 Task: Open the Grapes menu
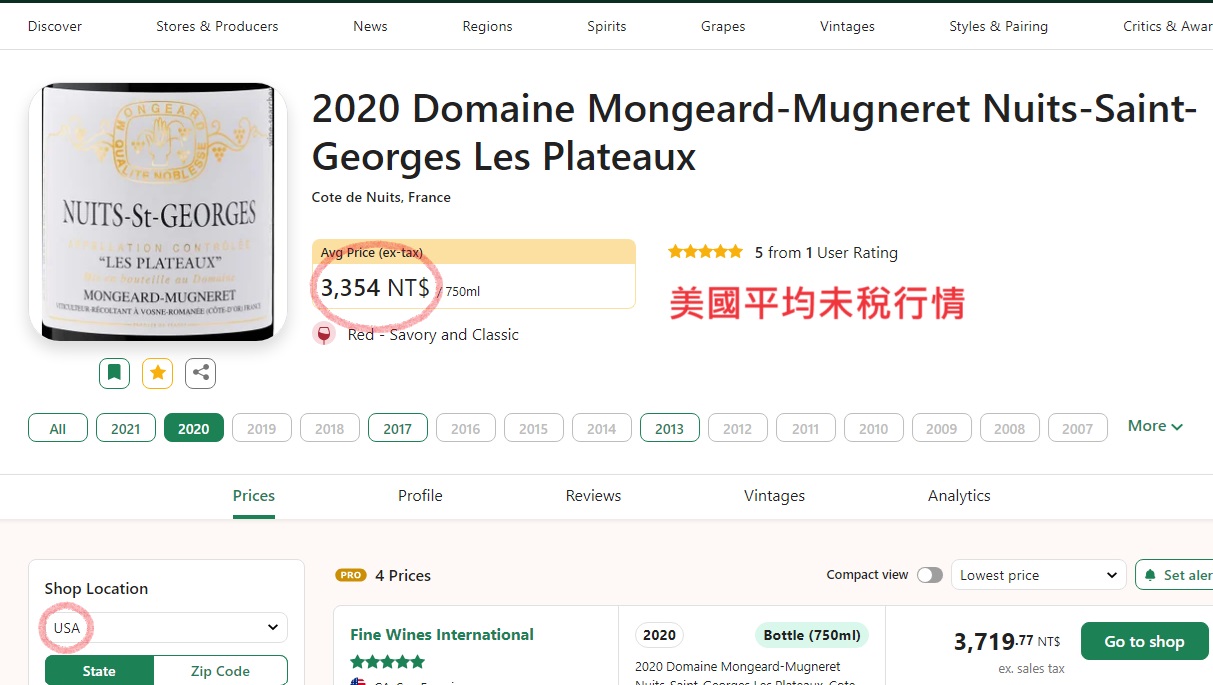(723, 26)
